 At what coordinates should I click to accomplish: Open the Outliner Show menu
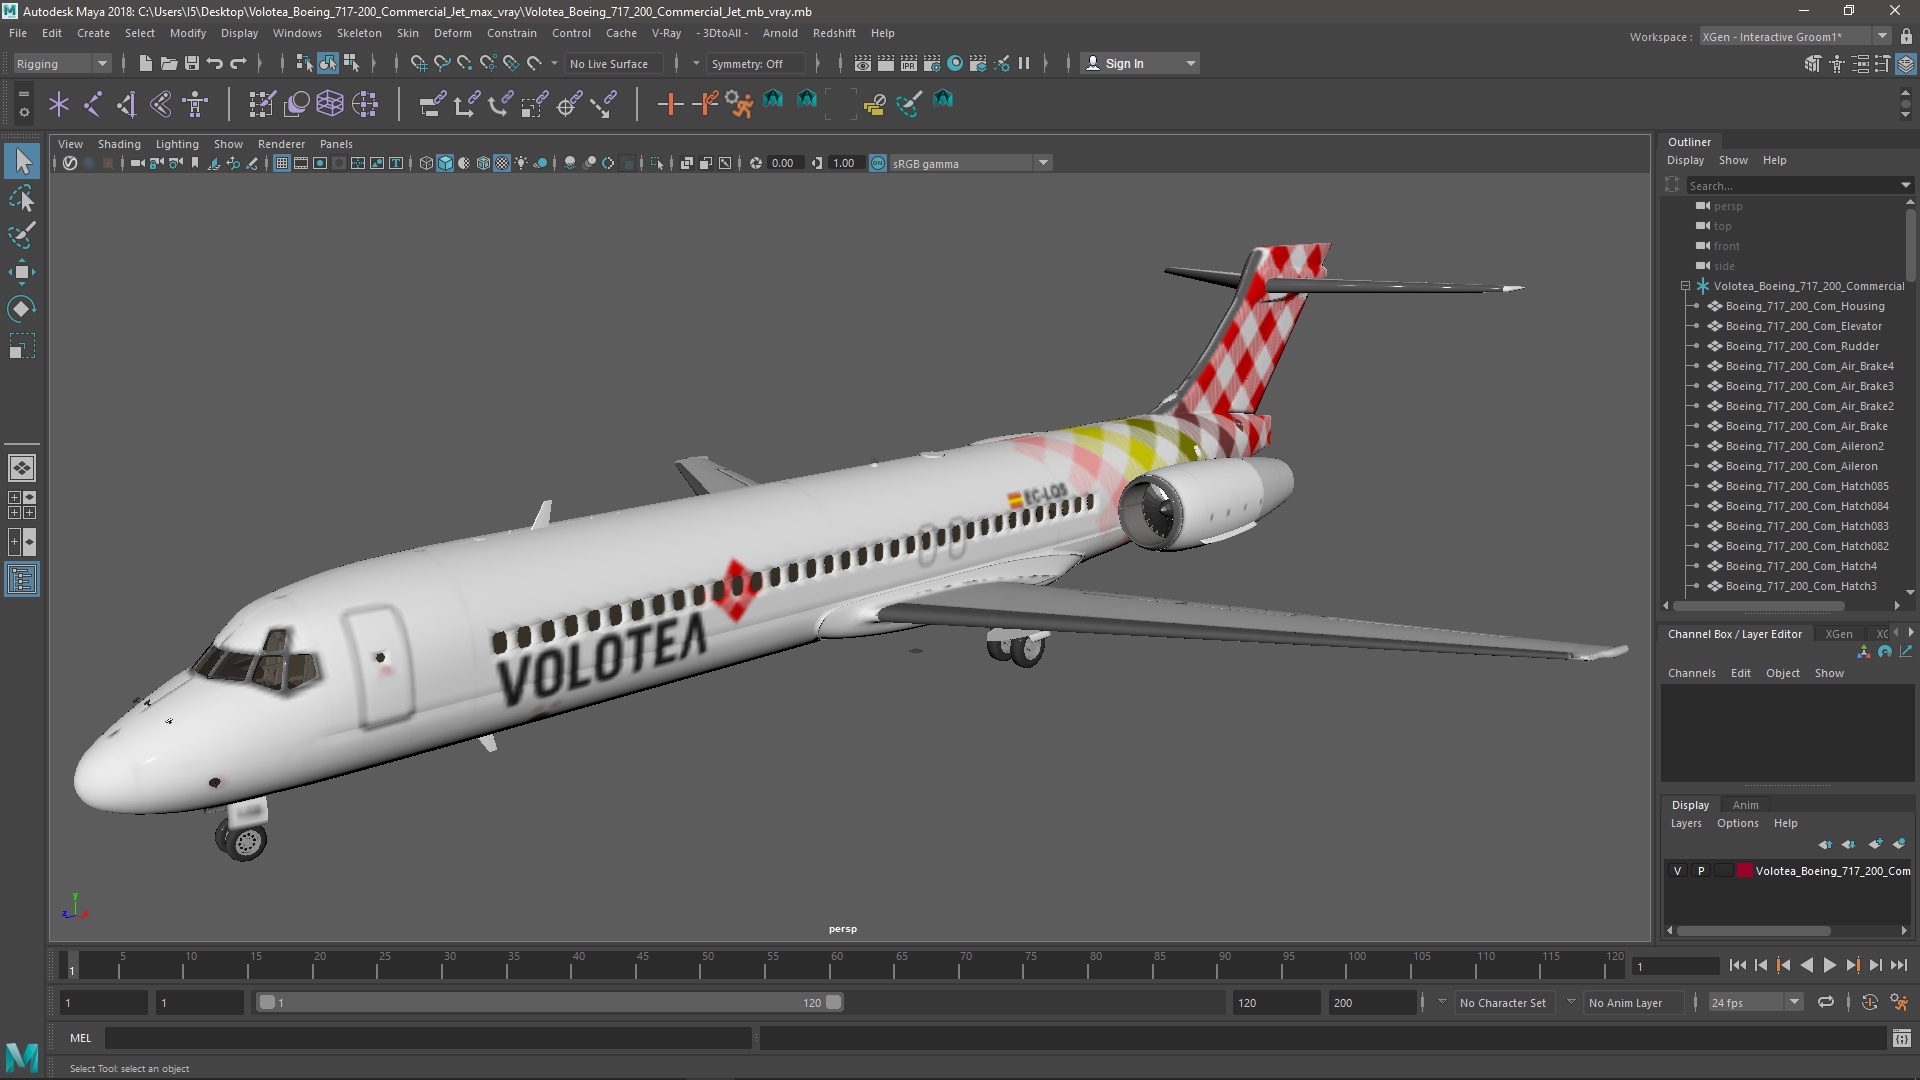1733,160
